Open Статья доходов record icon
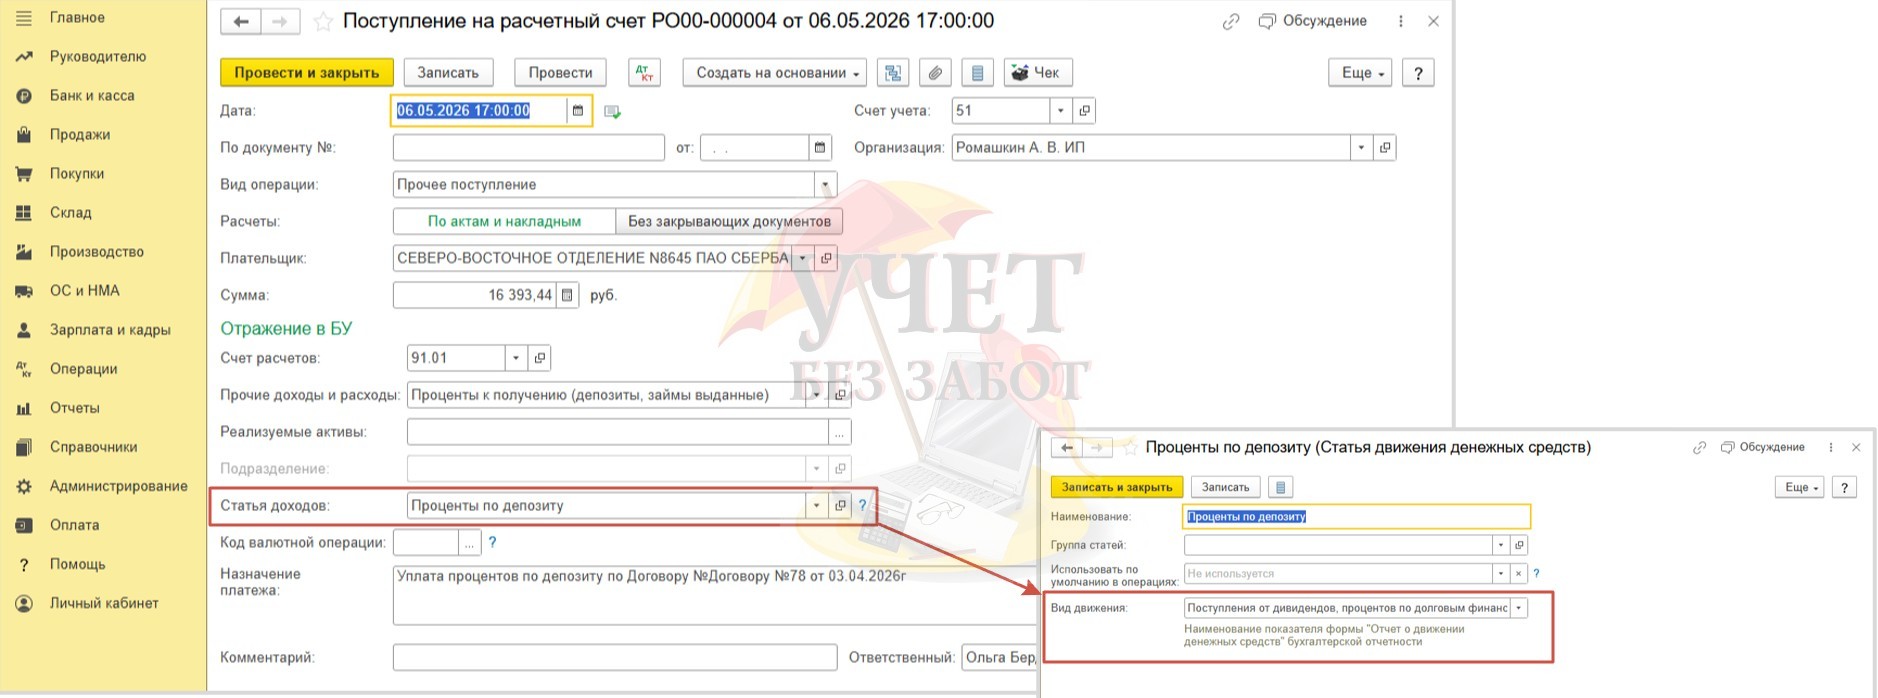This screenshot has height=698, width=1878. [840, 506]
